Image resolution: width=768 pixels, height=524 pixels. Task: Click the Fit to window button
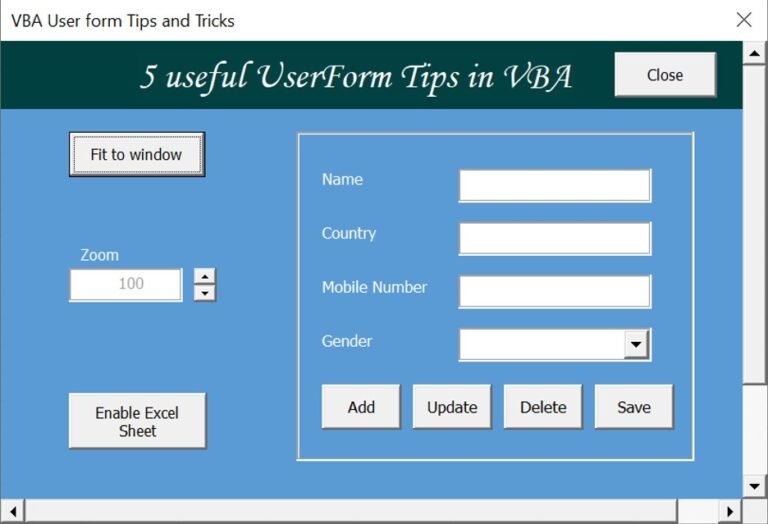pyautogui.click(x=137, y=154)
